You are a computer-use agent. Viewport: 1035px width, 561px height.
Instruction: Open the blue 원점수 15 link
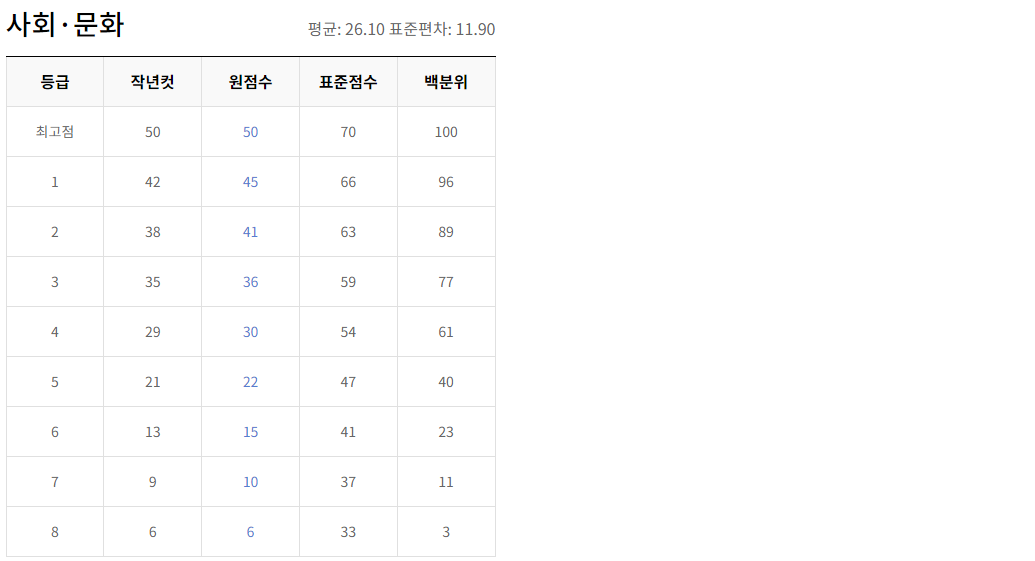tap(250, 432)
